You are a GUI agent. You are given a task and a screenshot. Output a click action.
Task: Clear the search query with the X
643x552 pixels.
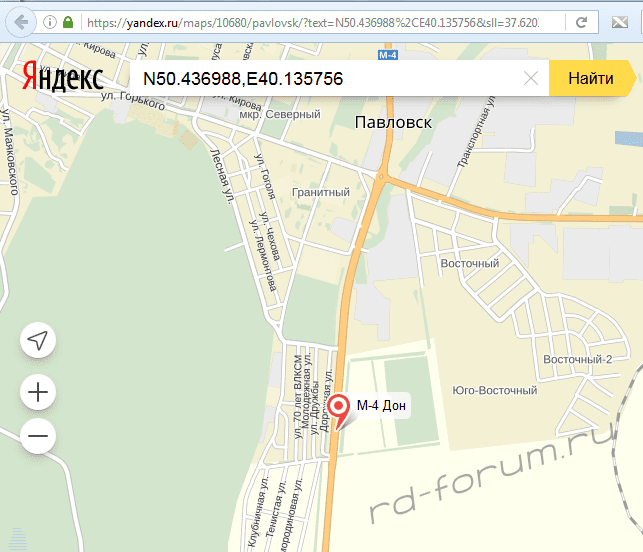531,78
